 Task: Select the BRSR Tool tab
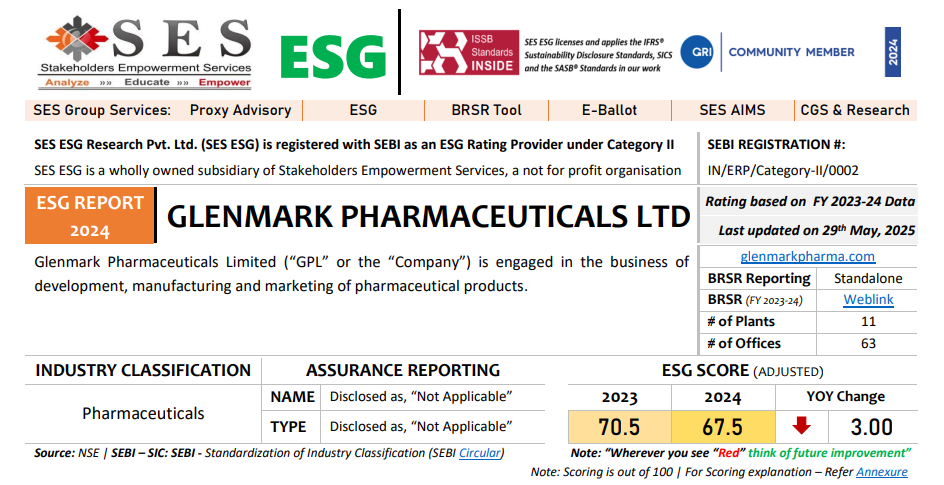coord(486,110)
